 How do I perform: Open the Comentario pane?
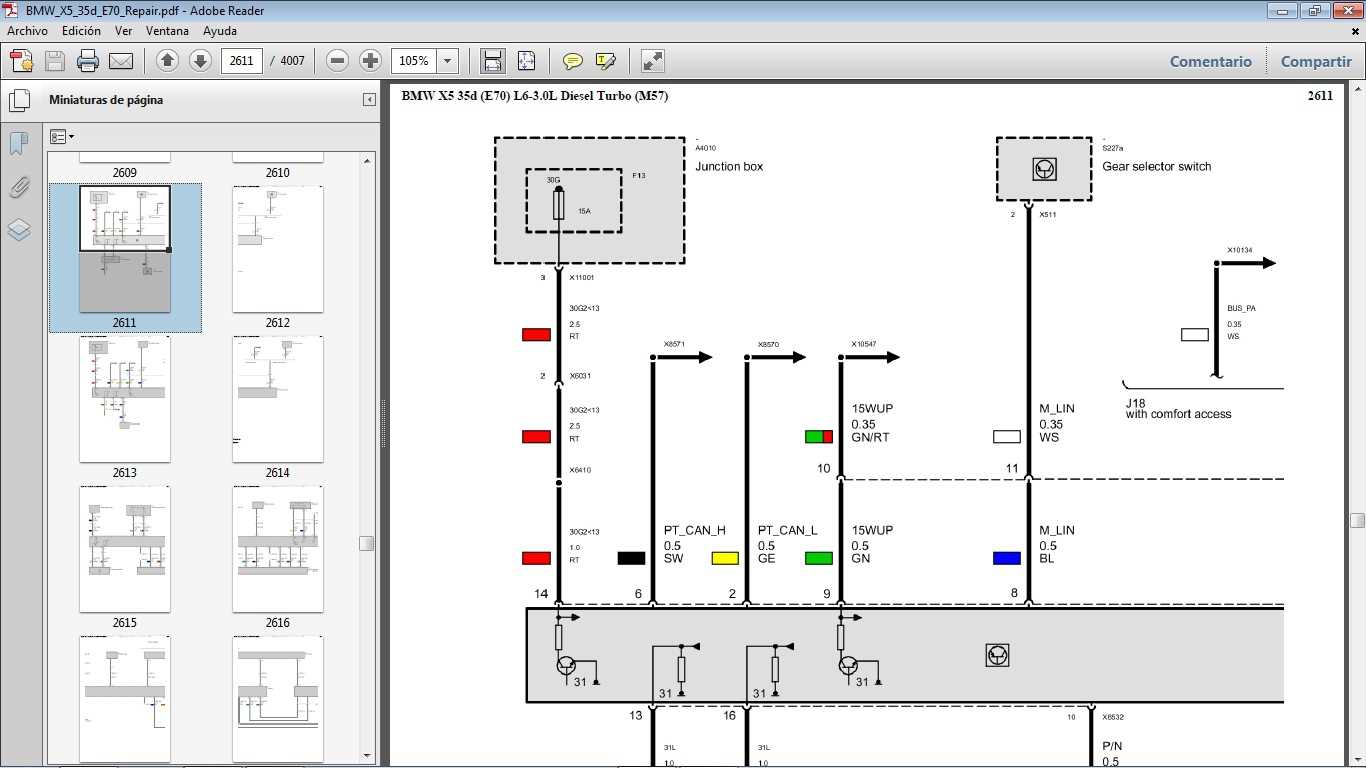coord(1211,61)
